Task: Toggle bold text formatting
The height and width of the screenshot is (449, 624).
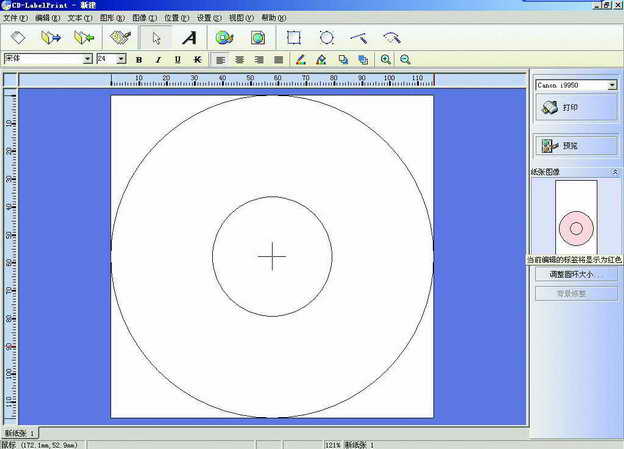Action: (x=139, y=60)
